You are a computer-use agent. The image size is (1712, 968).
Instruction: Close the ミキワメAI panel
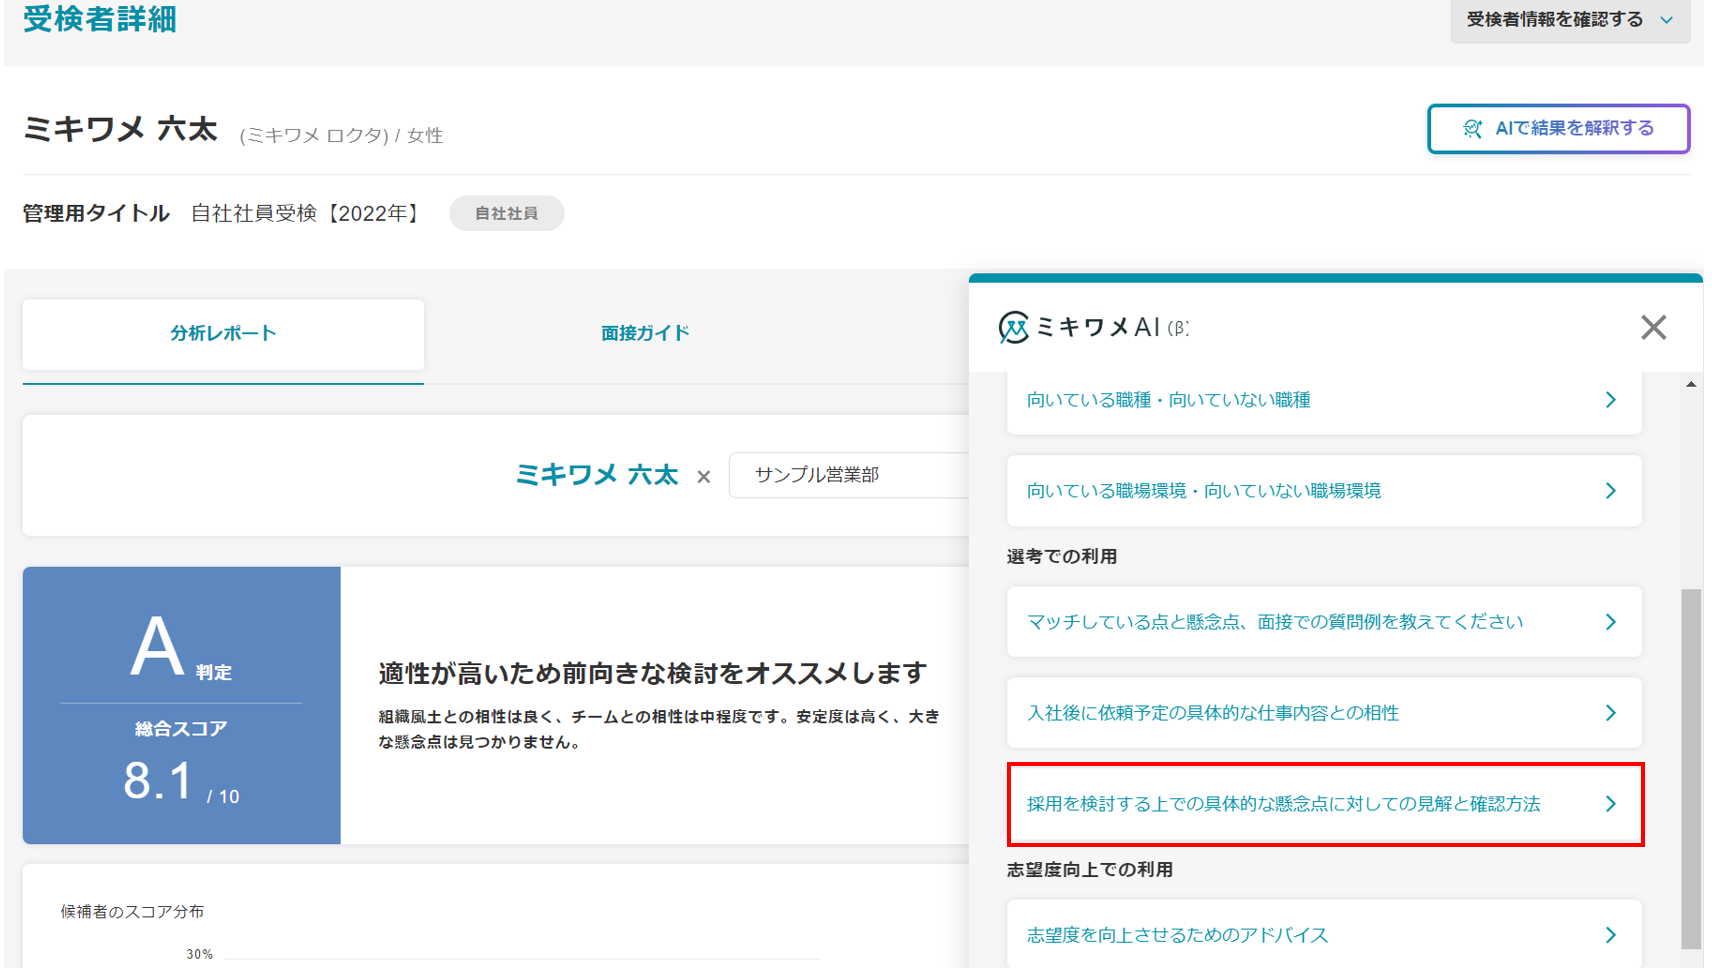[1653, 327]
